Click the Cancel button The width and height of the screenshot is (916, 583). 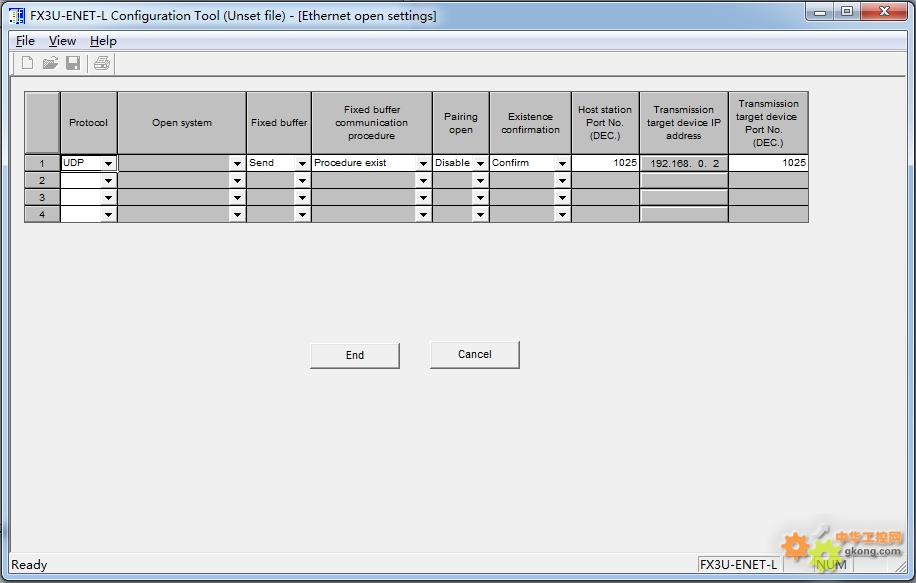tap(474, 355)
